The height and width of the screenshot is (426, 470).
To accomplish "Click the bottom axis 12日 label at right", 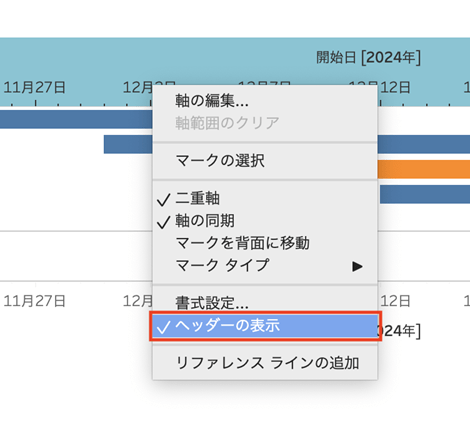I will 395,301.
